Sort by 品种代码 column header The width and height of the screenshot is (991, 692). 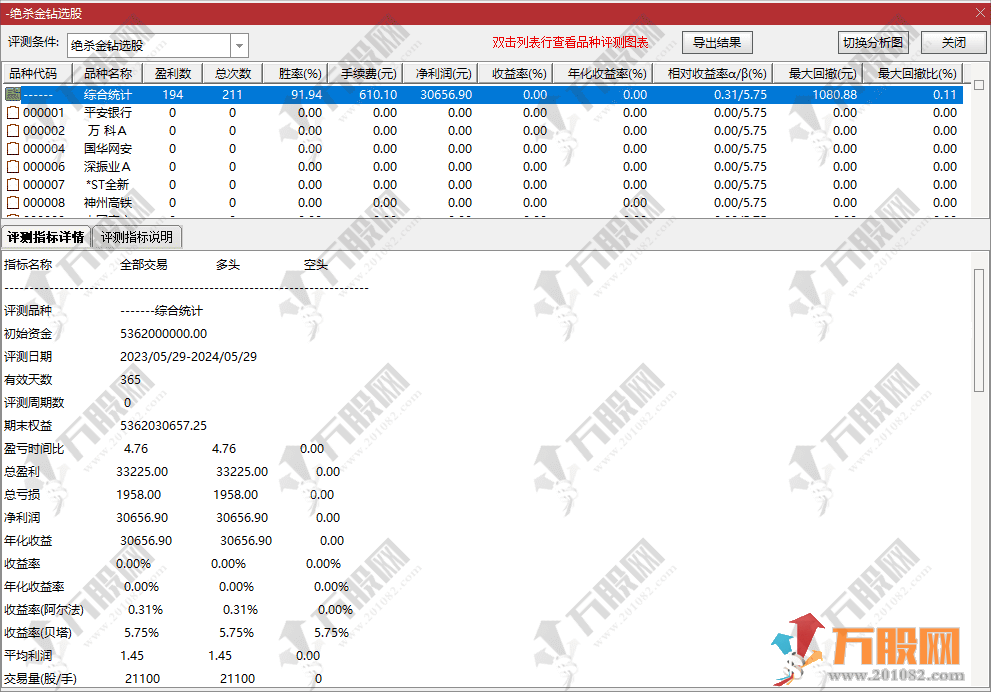click(37, 73)
